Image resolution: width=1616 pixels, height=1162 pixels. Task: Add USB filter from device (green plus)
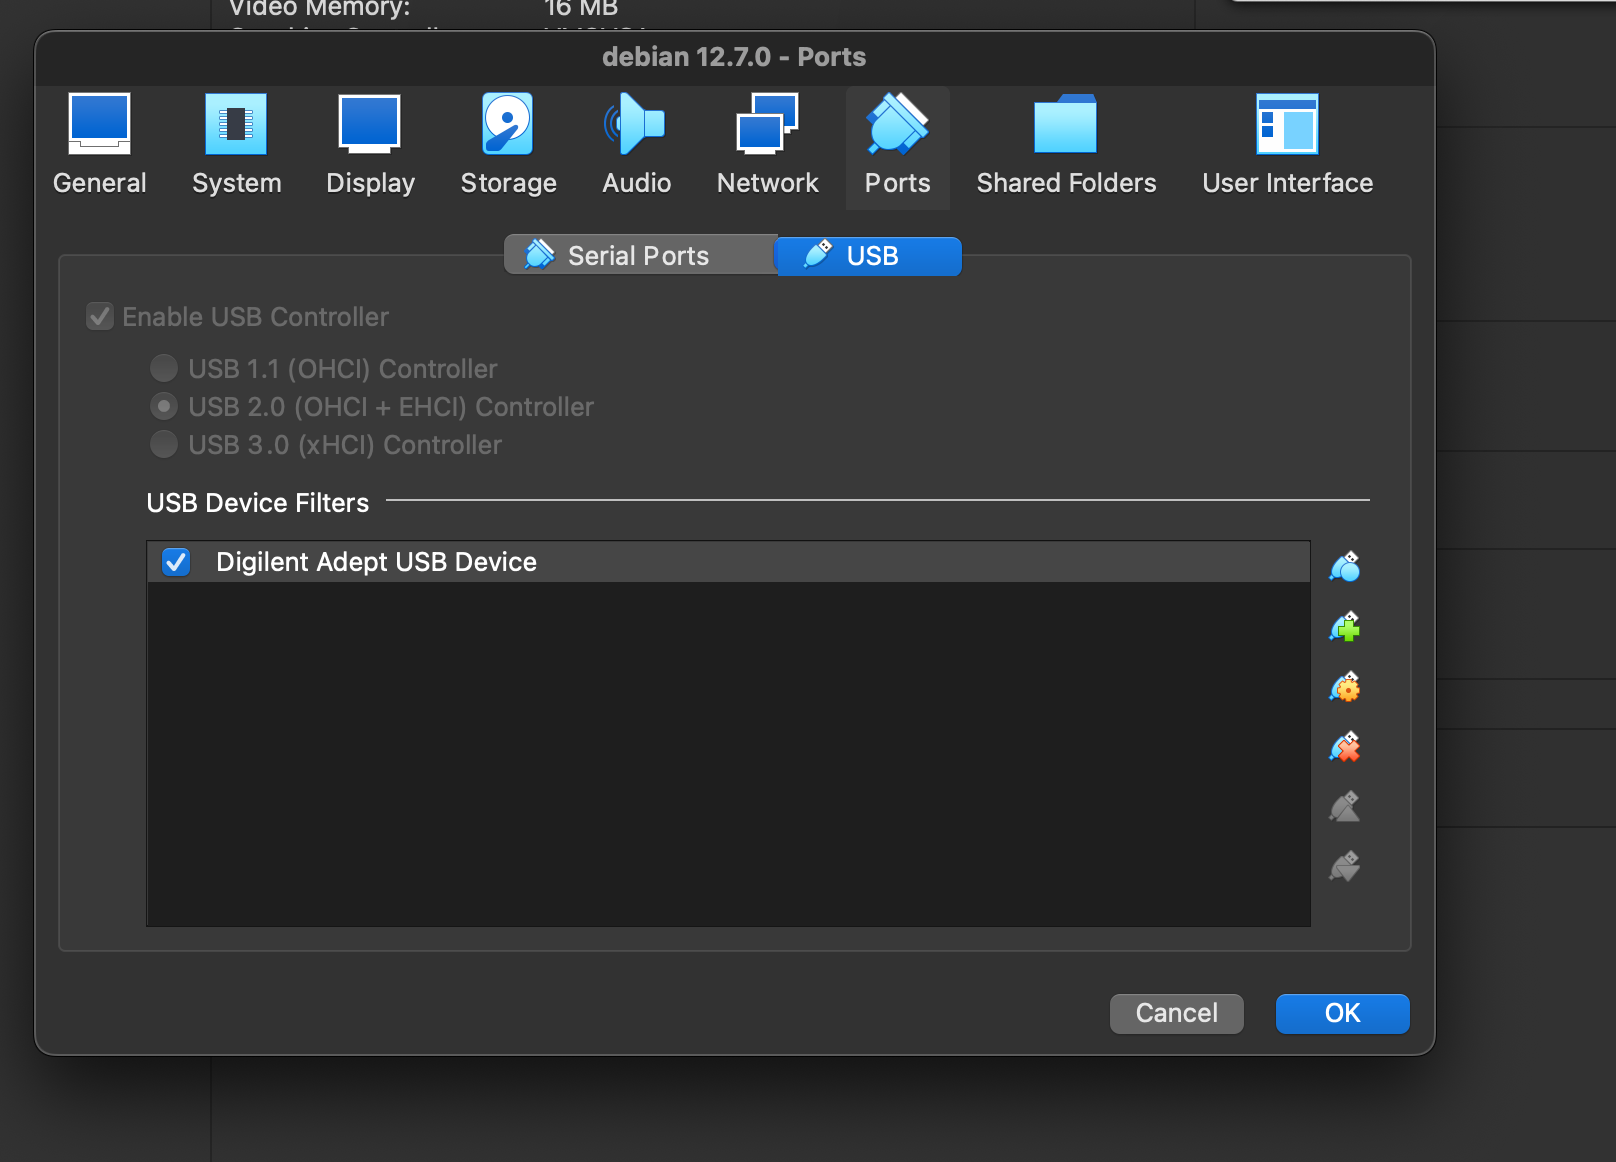pyautogui.click(x=1345, y=627)
